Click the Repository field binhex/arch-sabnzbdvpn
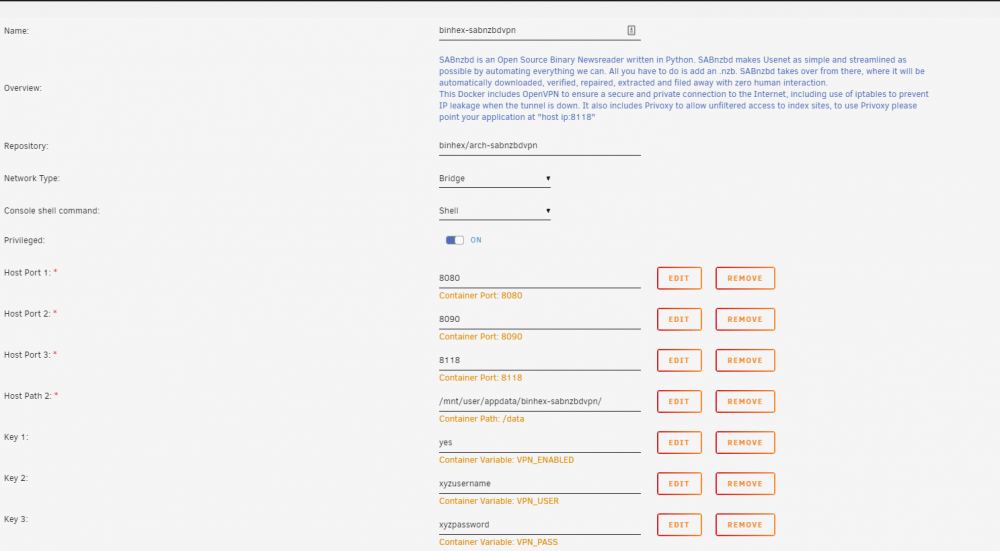This screenshot has height=551, width=1000. click(540, 145)
